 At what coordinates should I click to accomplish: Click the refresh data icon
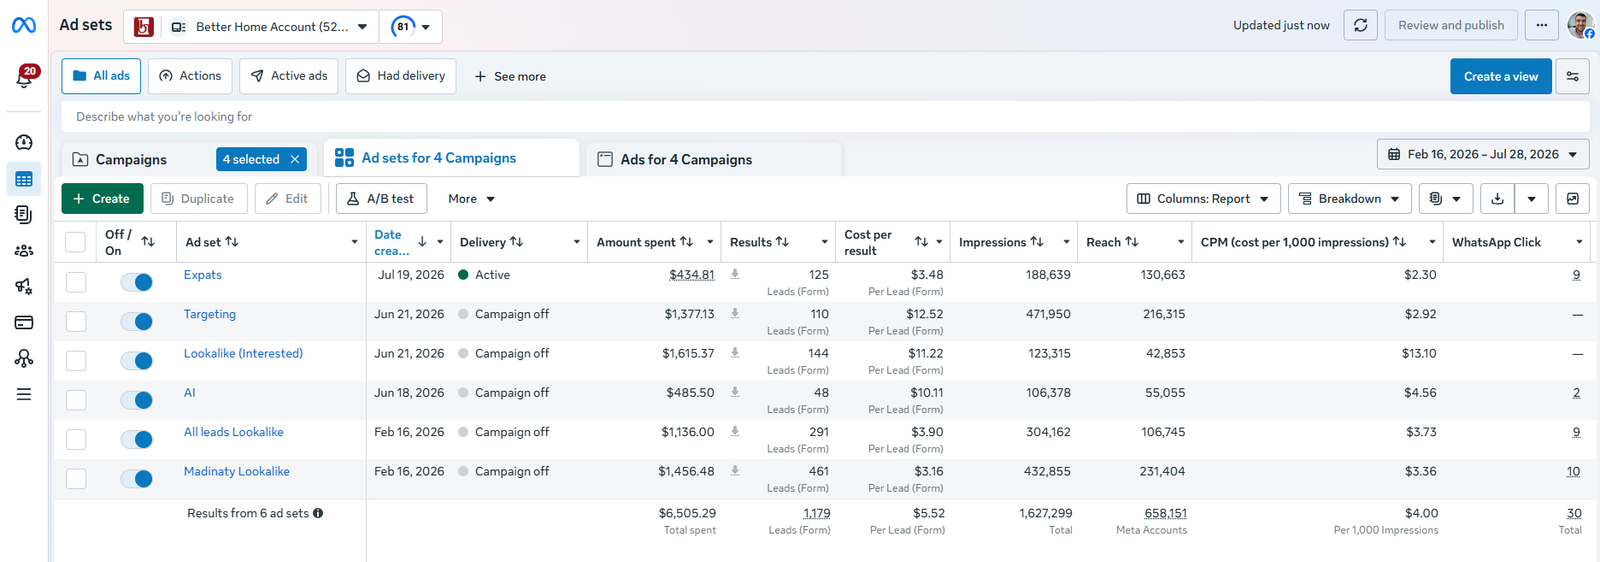click(x=1360, y=25)
